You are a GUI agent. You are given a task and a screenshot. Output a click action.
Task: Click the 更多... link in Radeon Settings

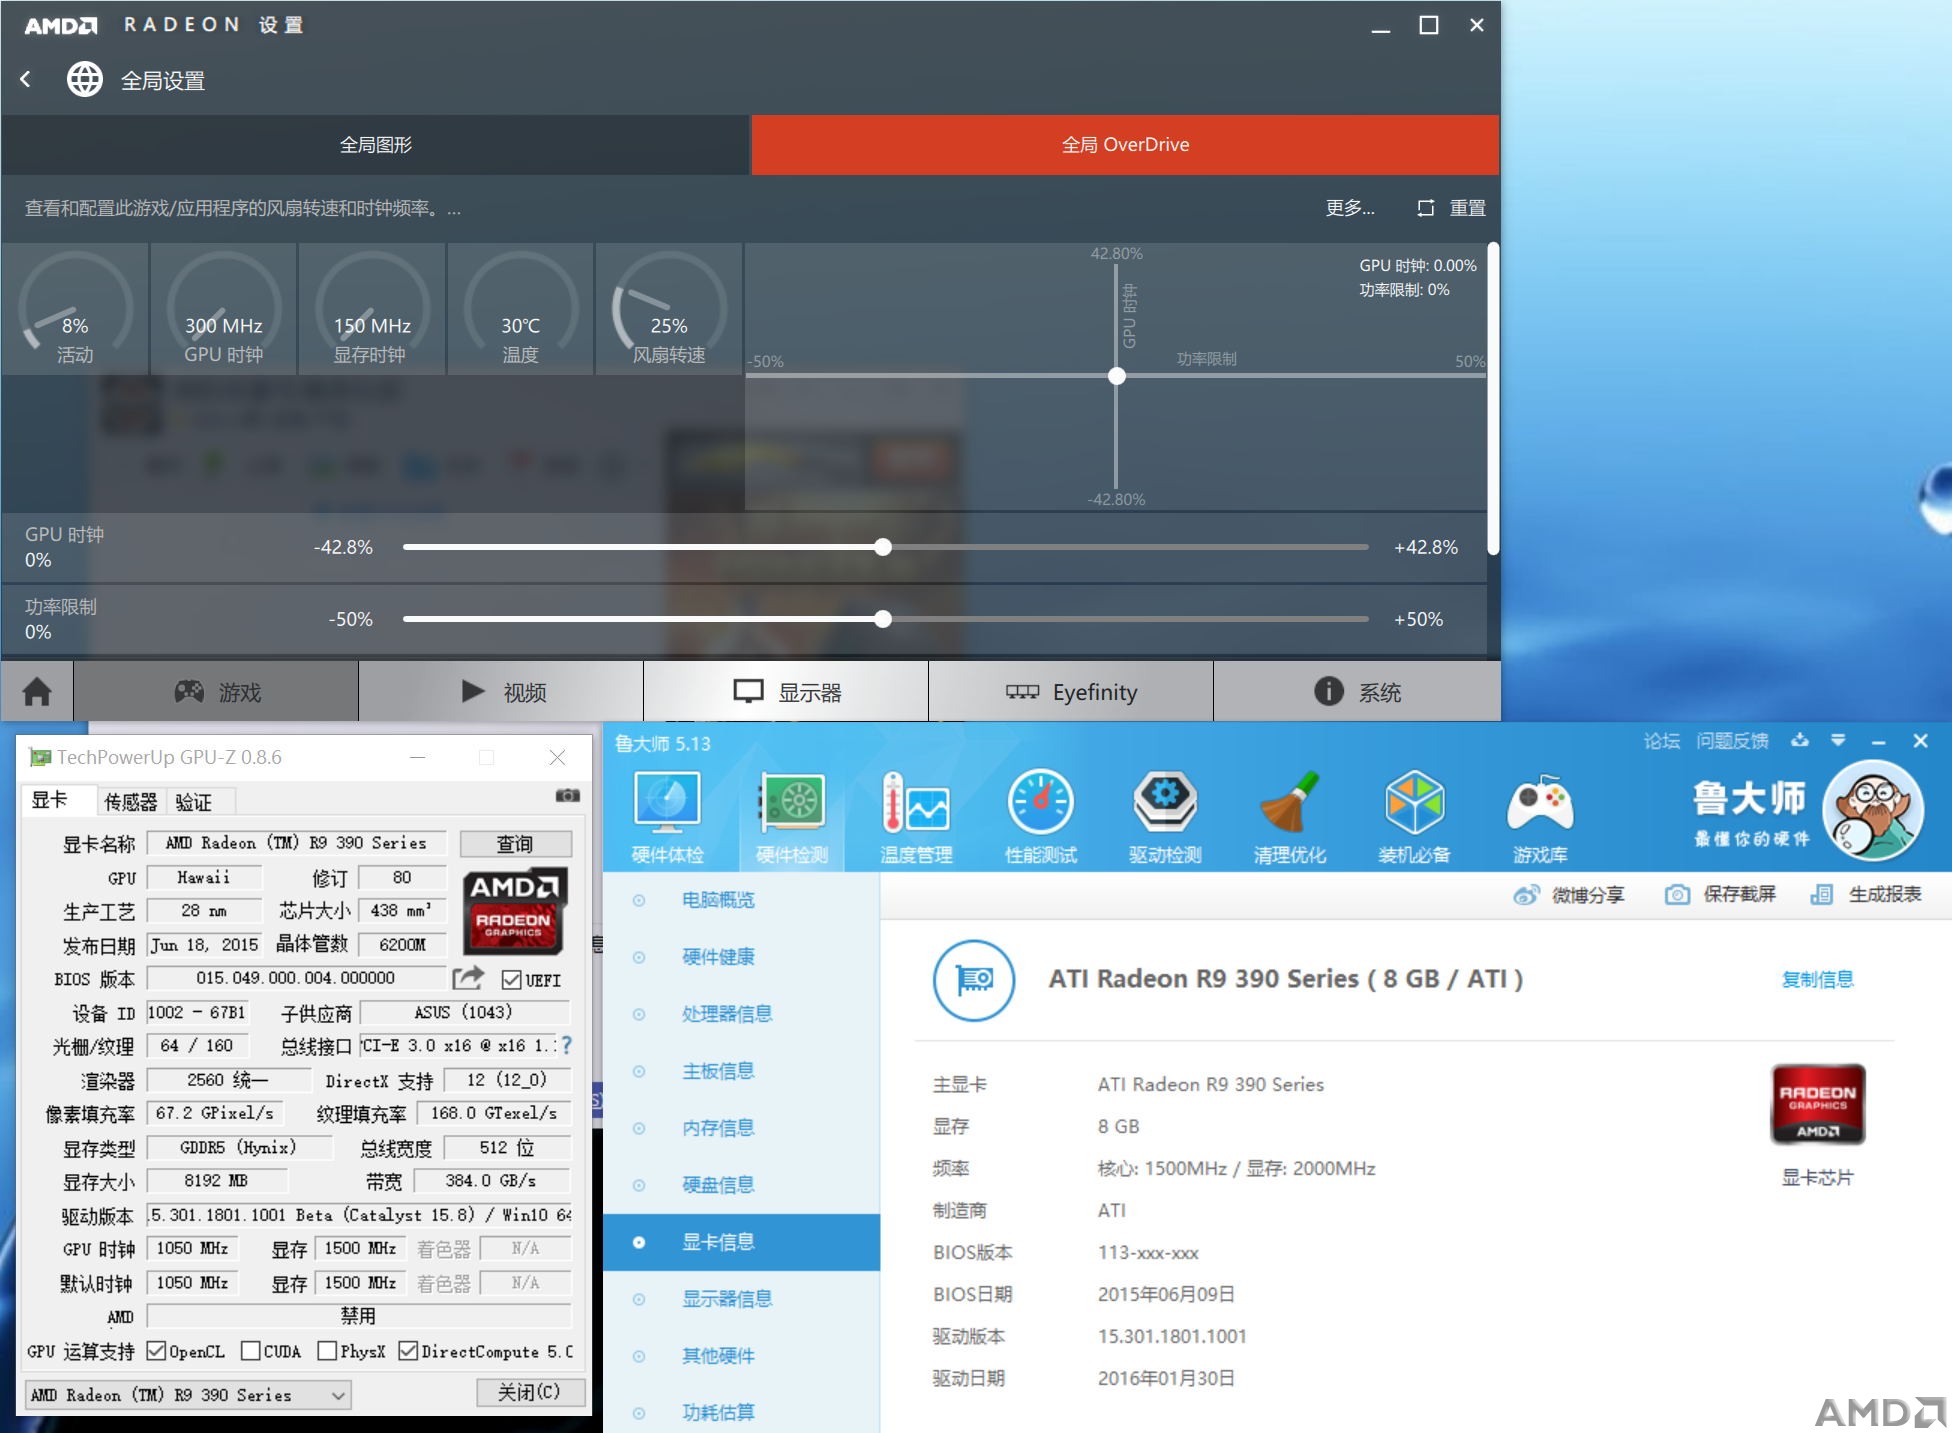(1349, 208)
